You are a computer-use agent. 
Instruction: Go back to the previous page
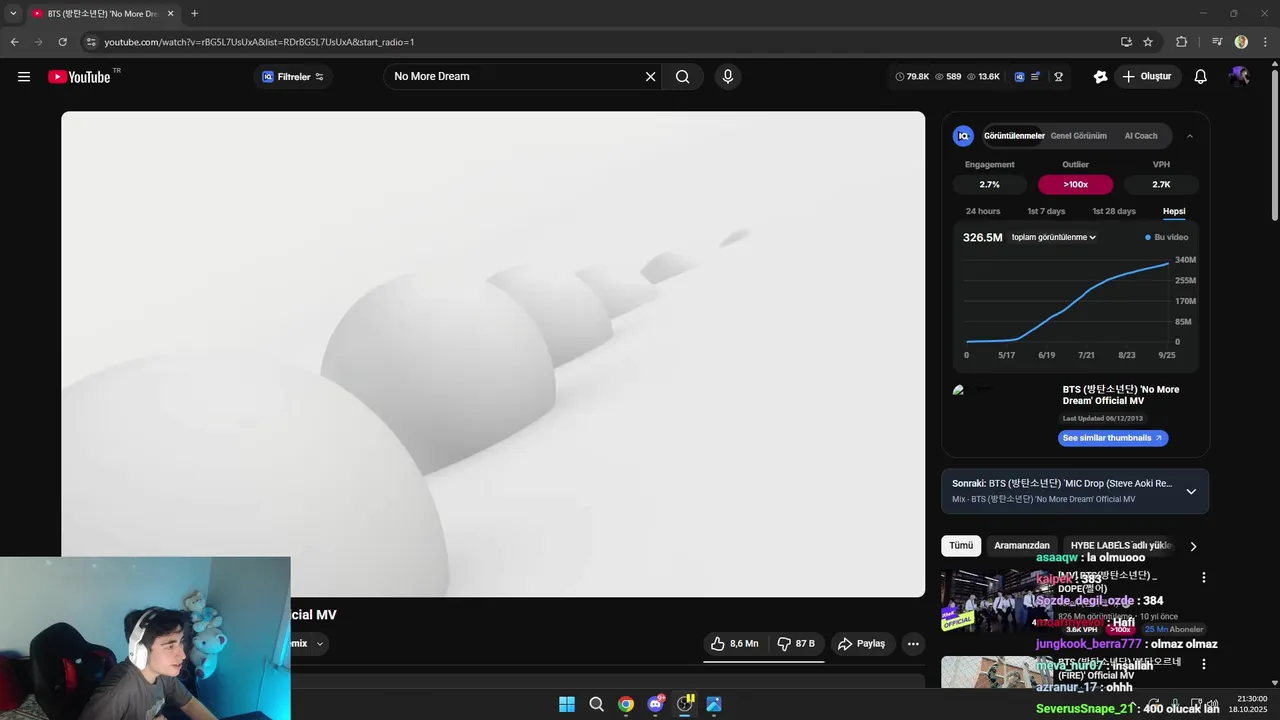14,42
